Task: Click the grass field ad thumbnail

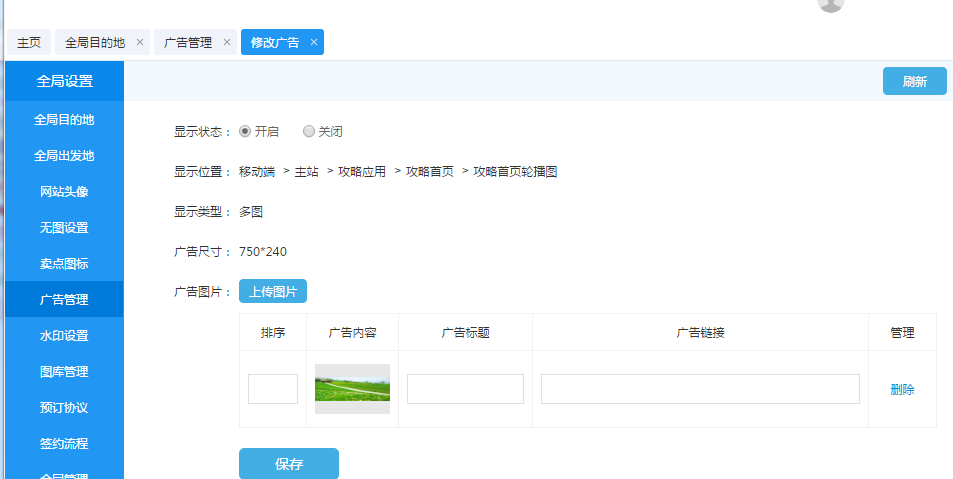Action: (x=352, y=389)
